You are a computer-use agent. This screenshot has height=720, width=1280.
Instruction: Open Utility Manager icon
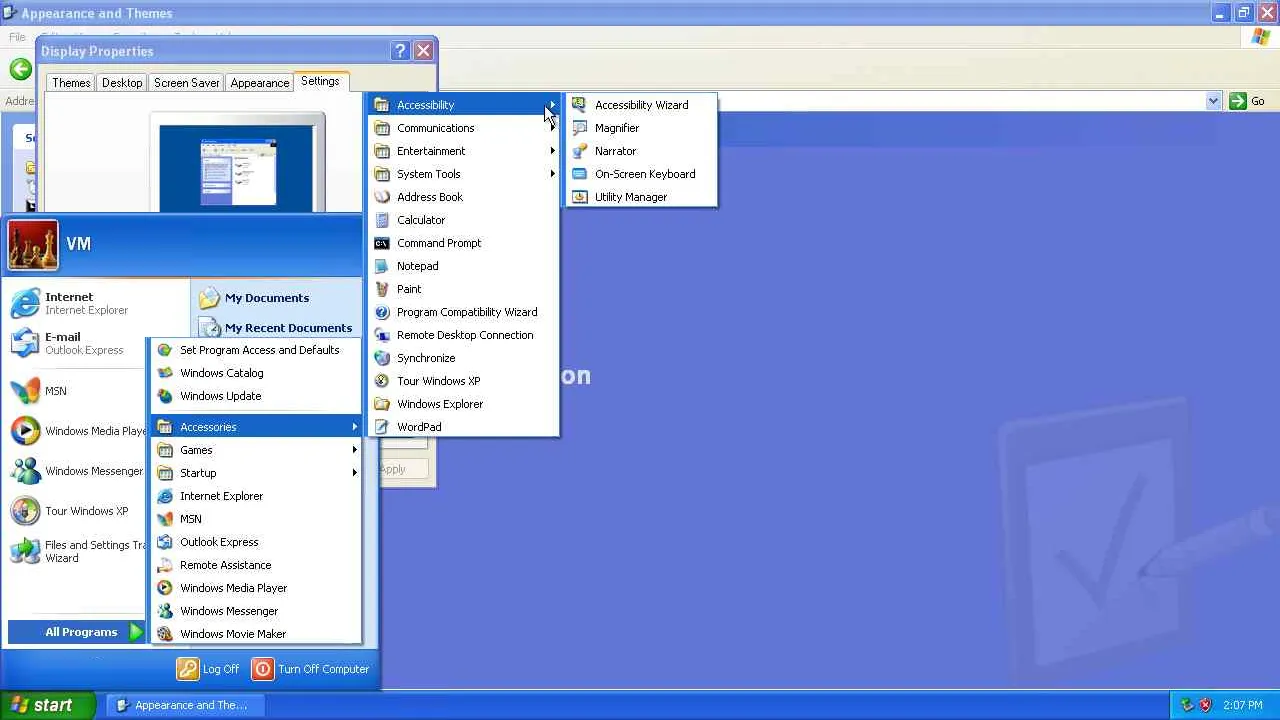pos(579,197)
